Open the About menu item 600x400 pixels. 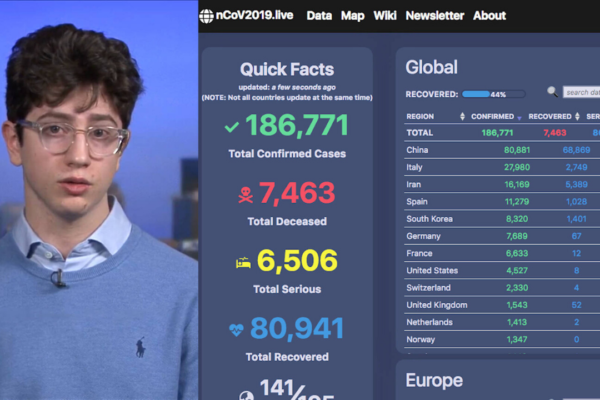[489, 16]
